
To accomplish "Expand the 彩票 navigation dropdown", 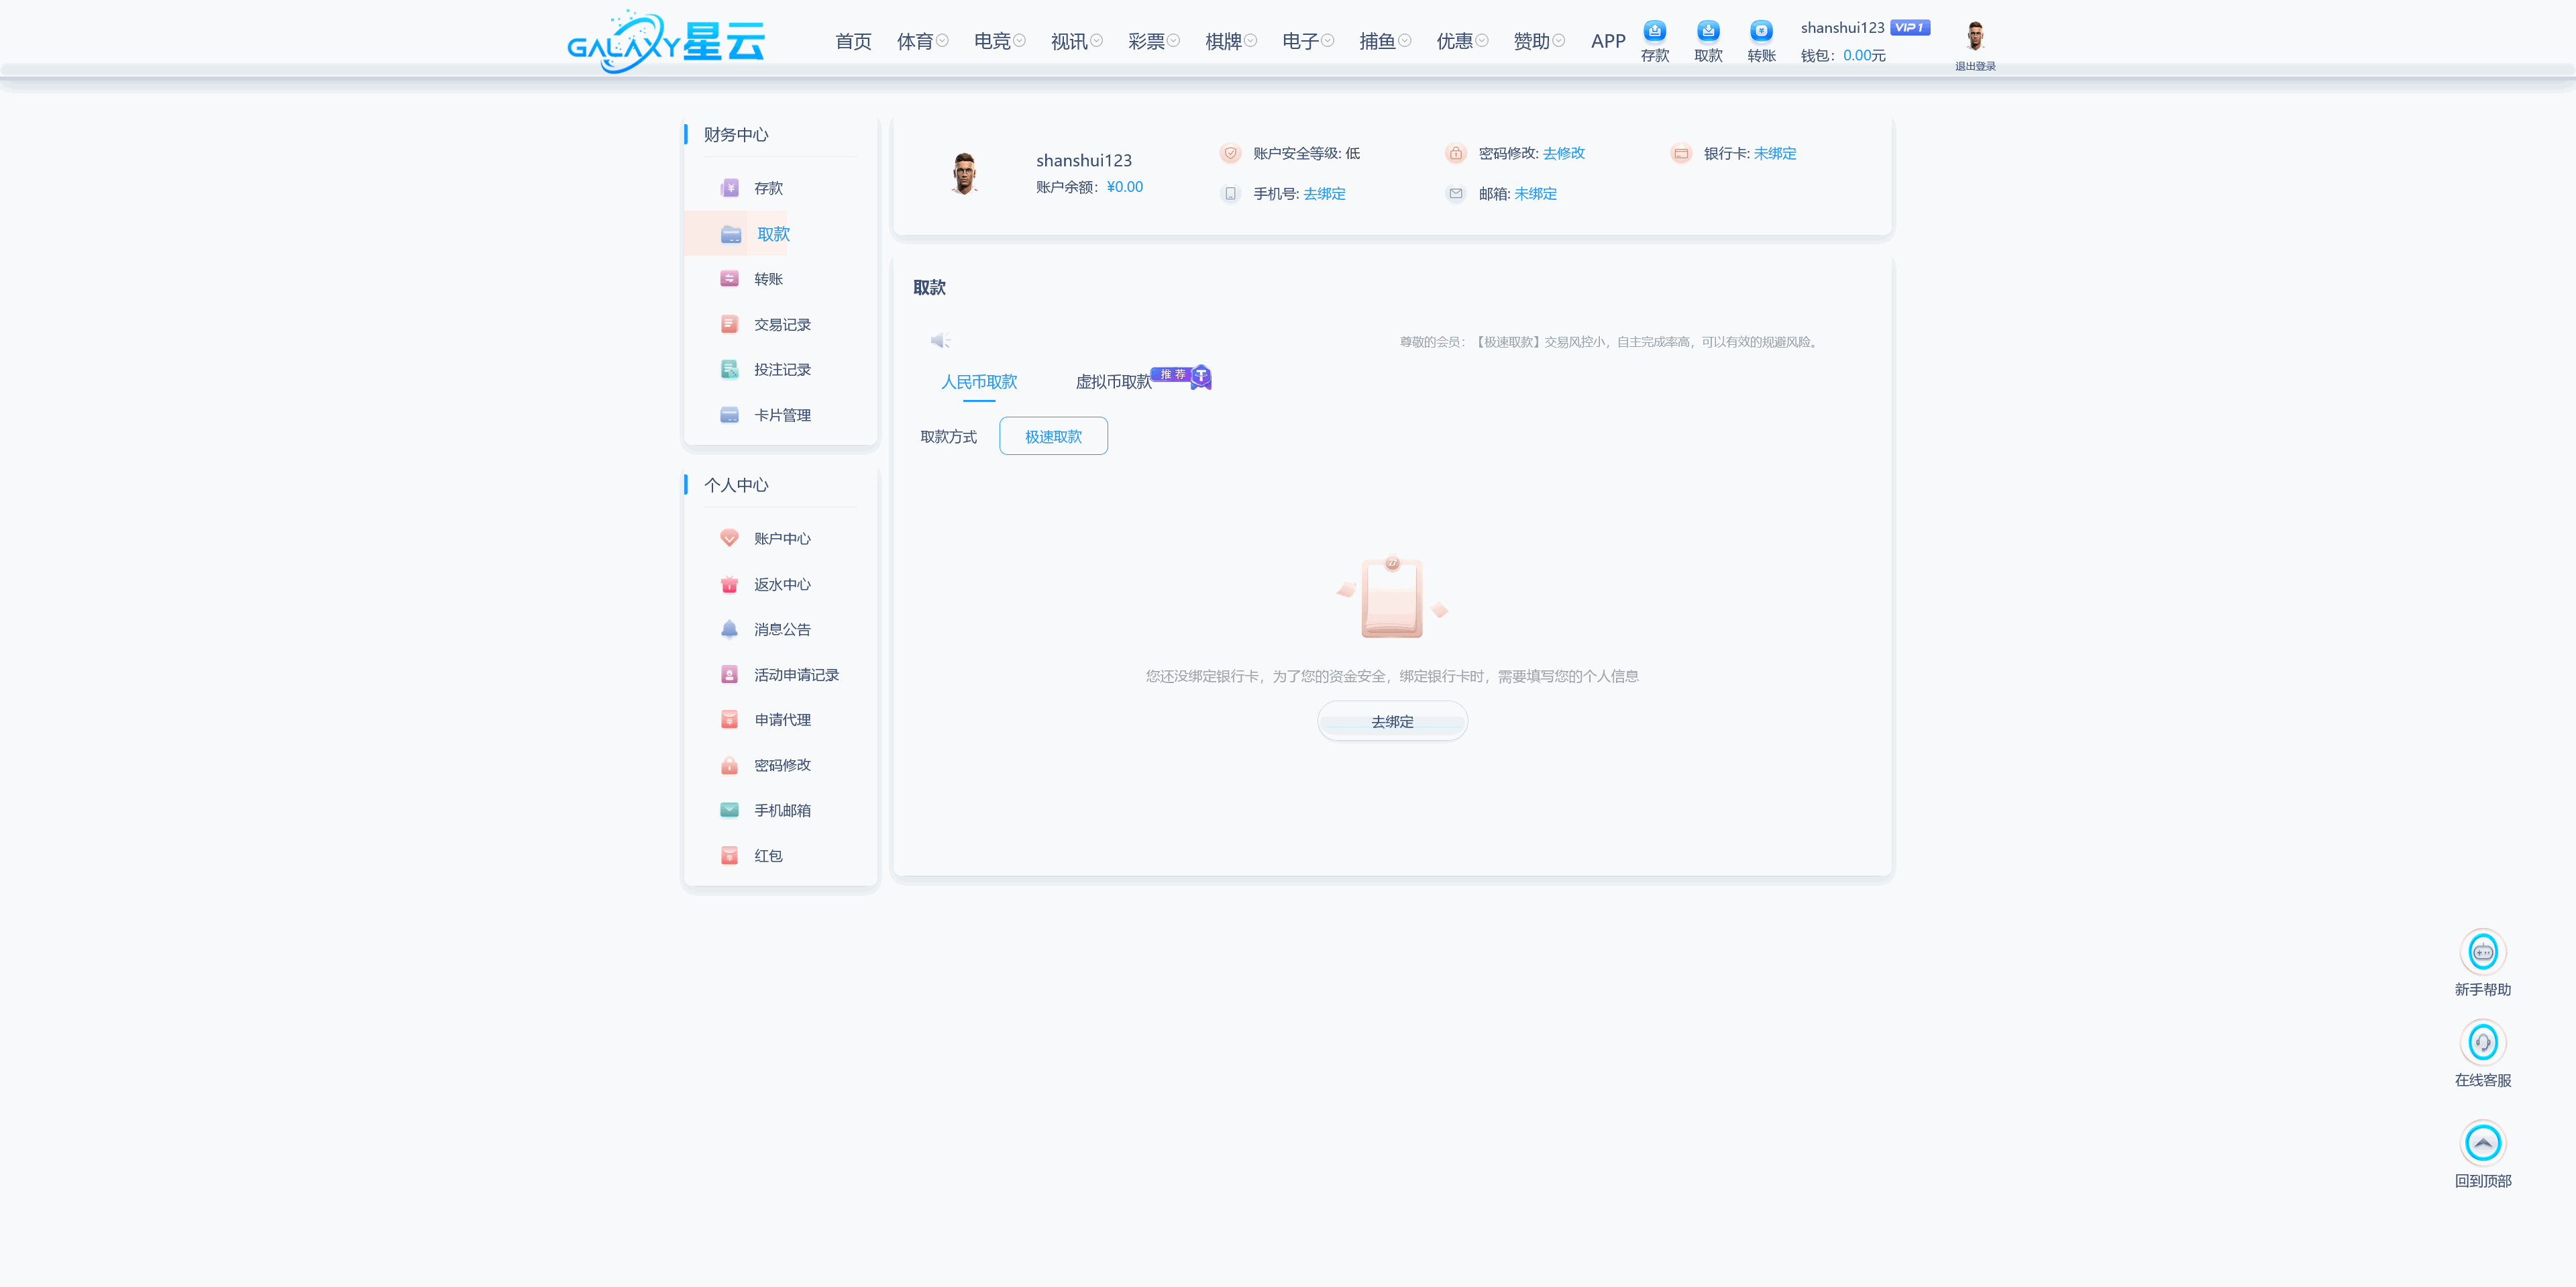I will (1153, 41).
